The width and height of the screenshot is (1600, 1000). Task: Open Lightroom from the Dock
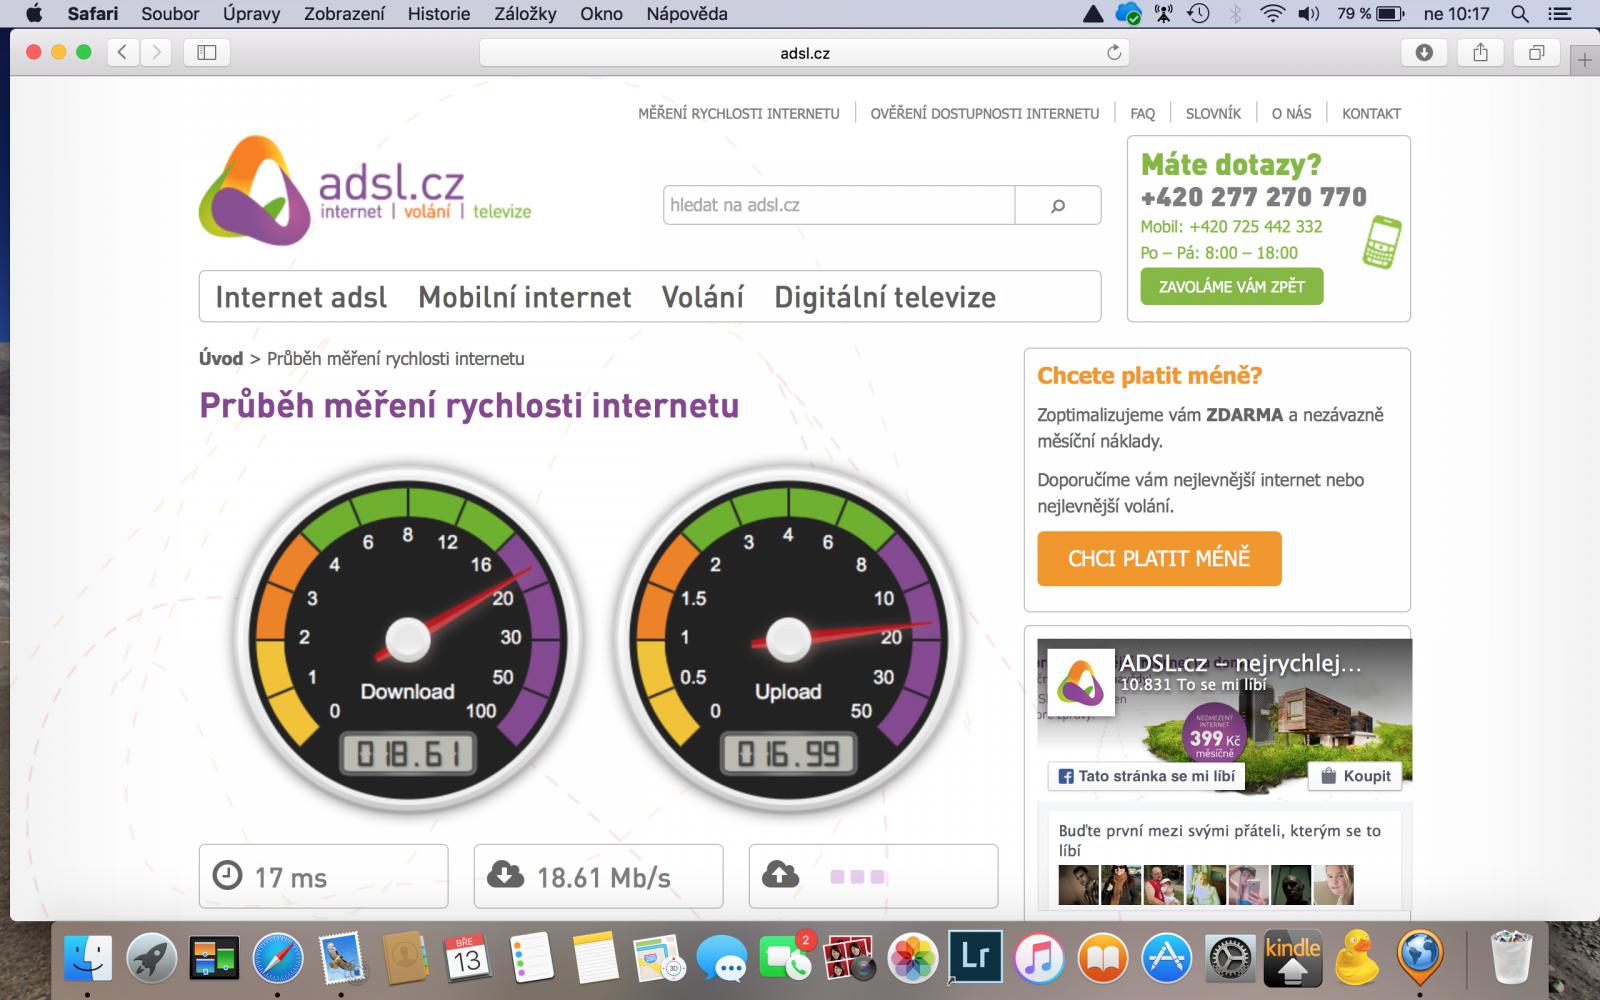click(975, 958)
